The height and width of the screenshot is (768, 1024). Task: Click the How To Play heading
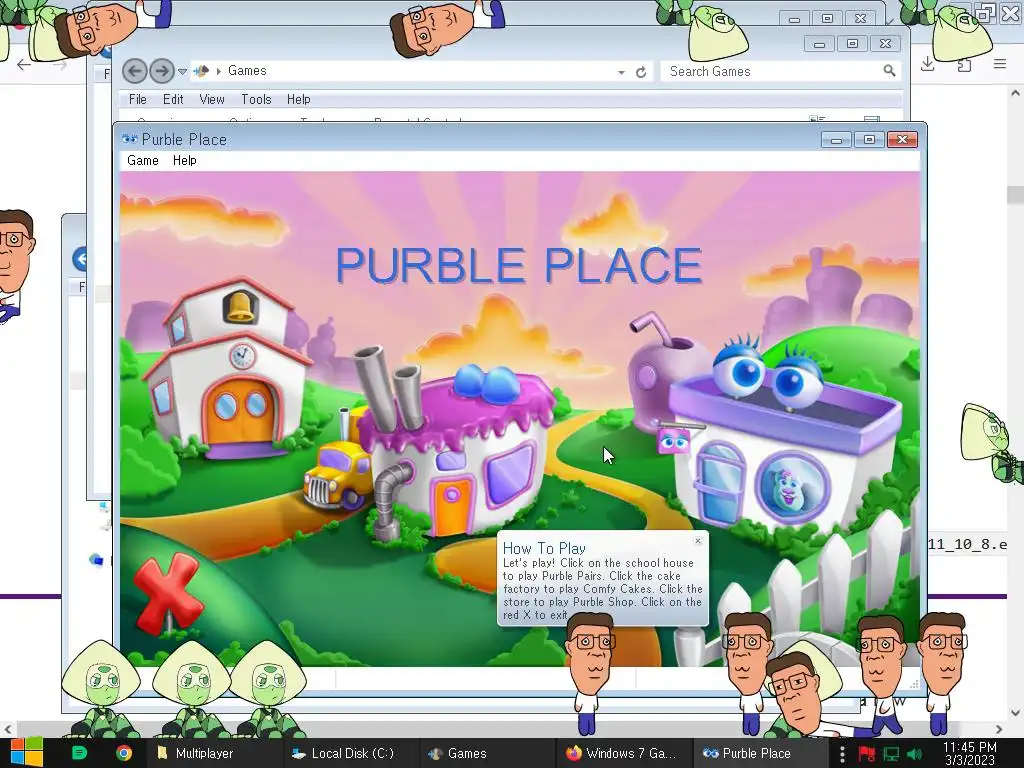(544, 549)
